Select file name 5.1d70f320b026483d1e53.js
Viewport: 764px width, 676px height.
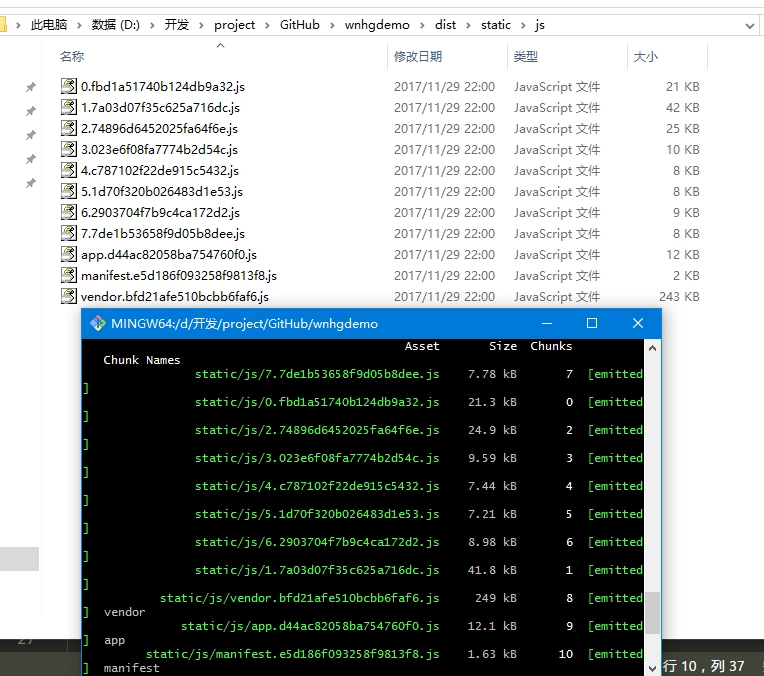tap(162, 192)
